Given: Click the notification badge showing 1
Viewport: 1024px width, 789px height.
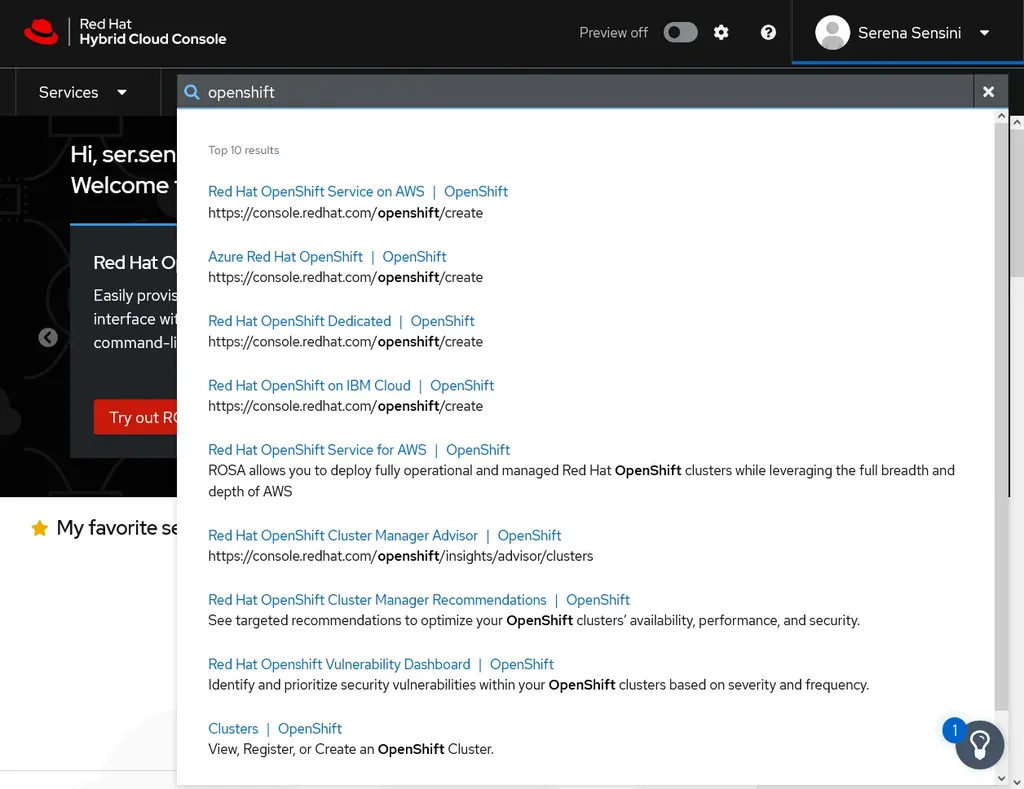Looking at the screenshot, I should click(x=954, y=730).
